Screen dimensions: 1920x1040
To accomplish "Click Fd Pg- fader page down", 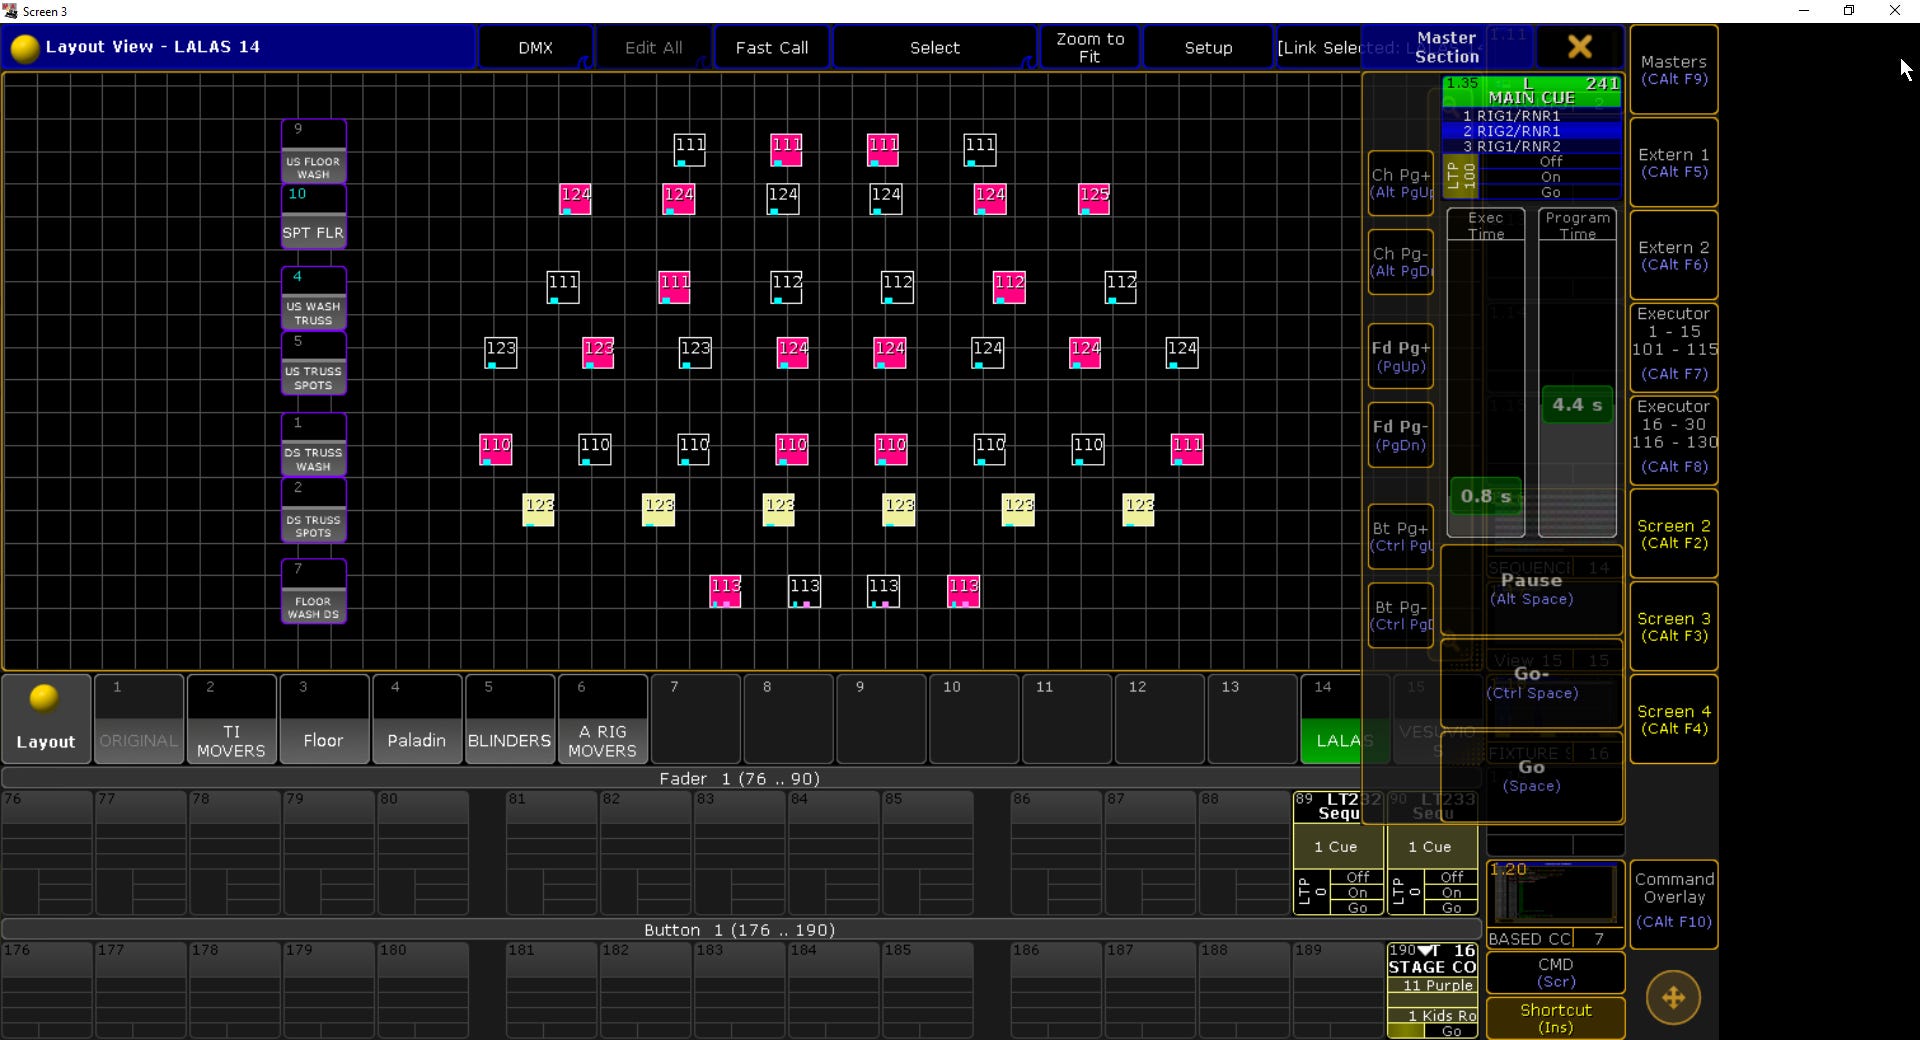I will click(x=1401, y=435).
